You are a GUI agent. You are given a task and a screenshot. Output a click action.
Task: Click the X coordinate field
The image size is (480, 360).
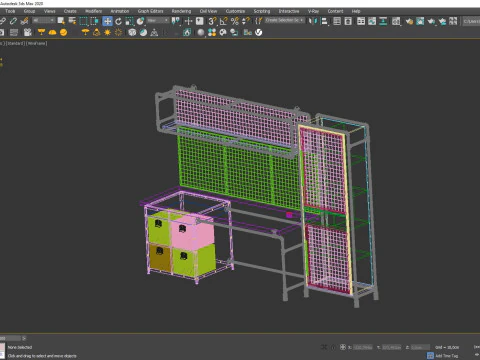point(363,347)
